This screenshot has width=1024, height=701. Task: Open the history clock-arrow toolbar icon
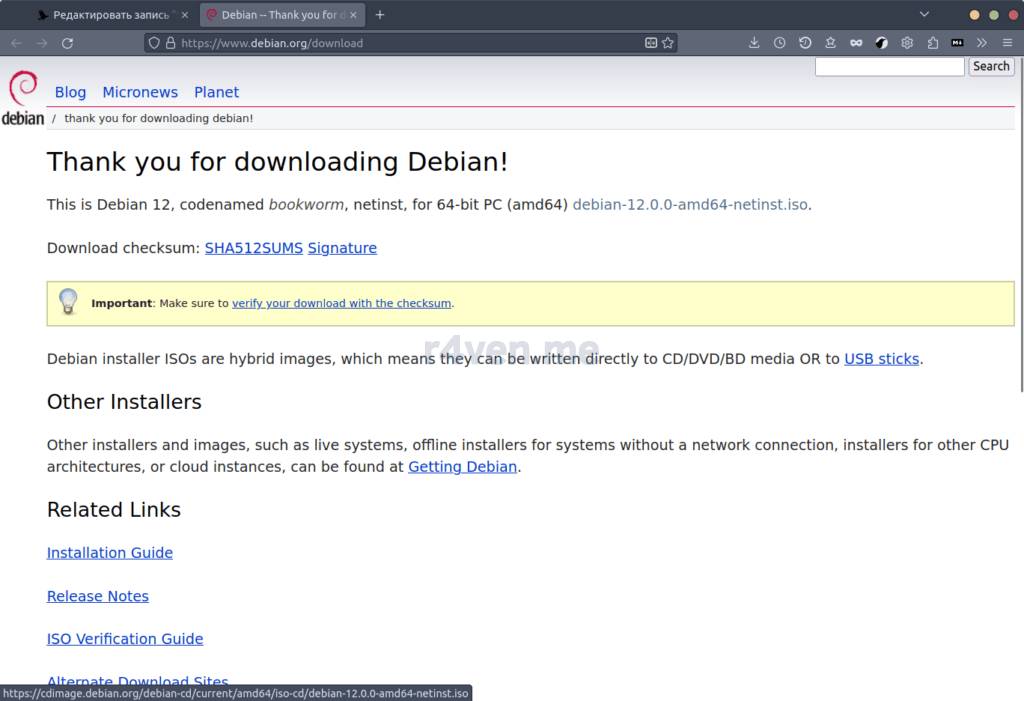805,43
